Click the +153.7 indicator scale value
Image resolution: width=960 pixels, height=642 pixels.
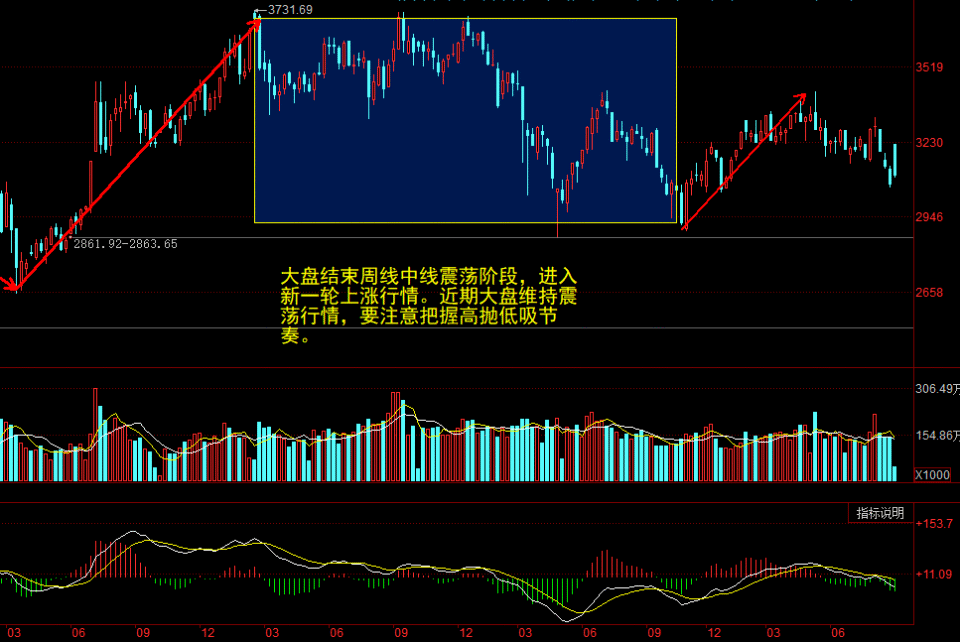(935, 524)
